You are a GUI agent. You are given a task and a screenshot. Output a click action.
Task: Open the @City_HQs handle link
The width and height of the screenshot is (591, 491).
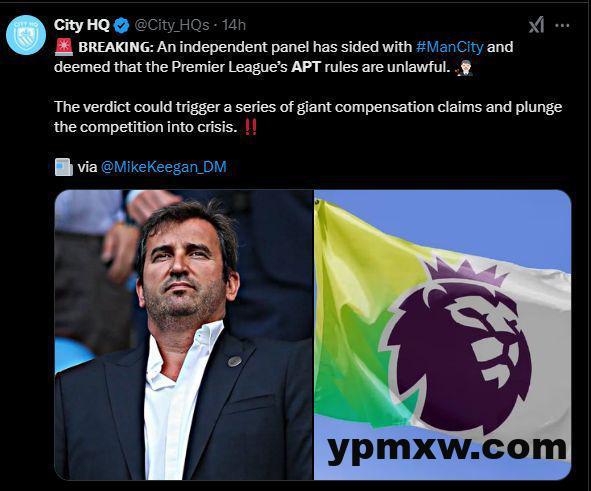pos(172,26)
